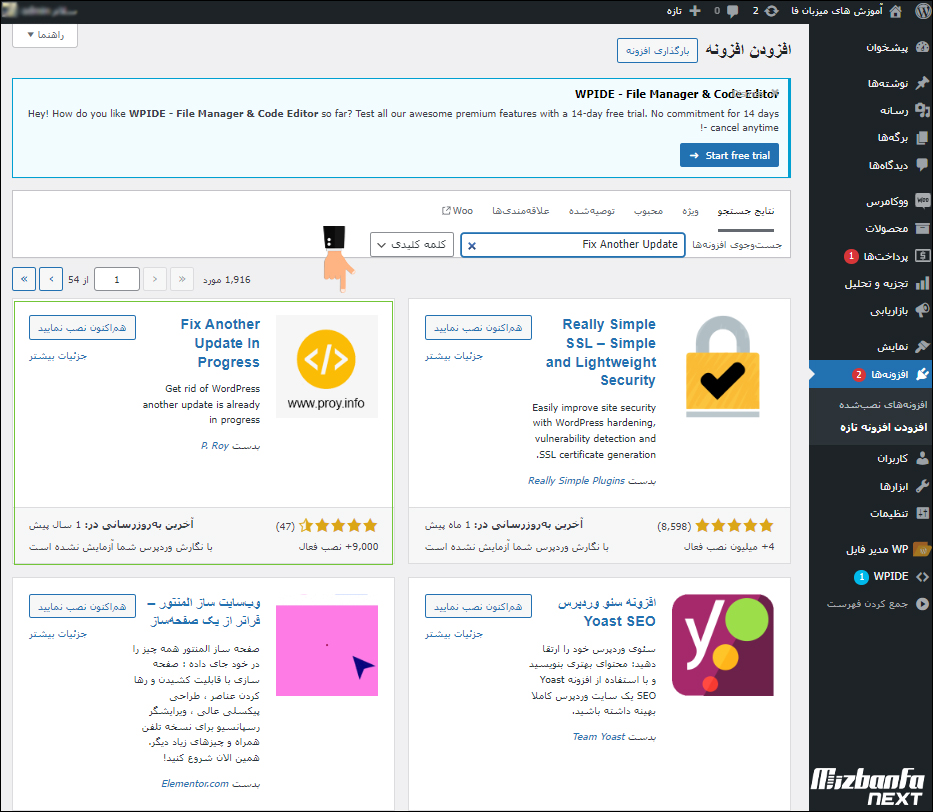
Task: Click the wrench icon for ابزارها
Action: pos(922,486)
